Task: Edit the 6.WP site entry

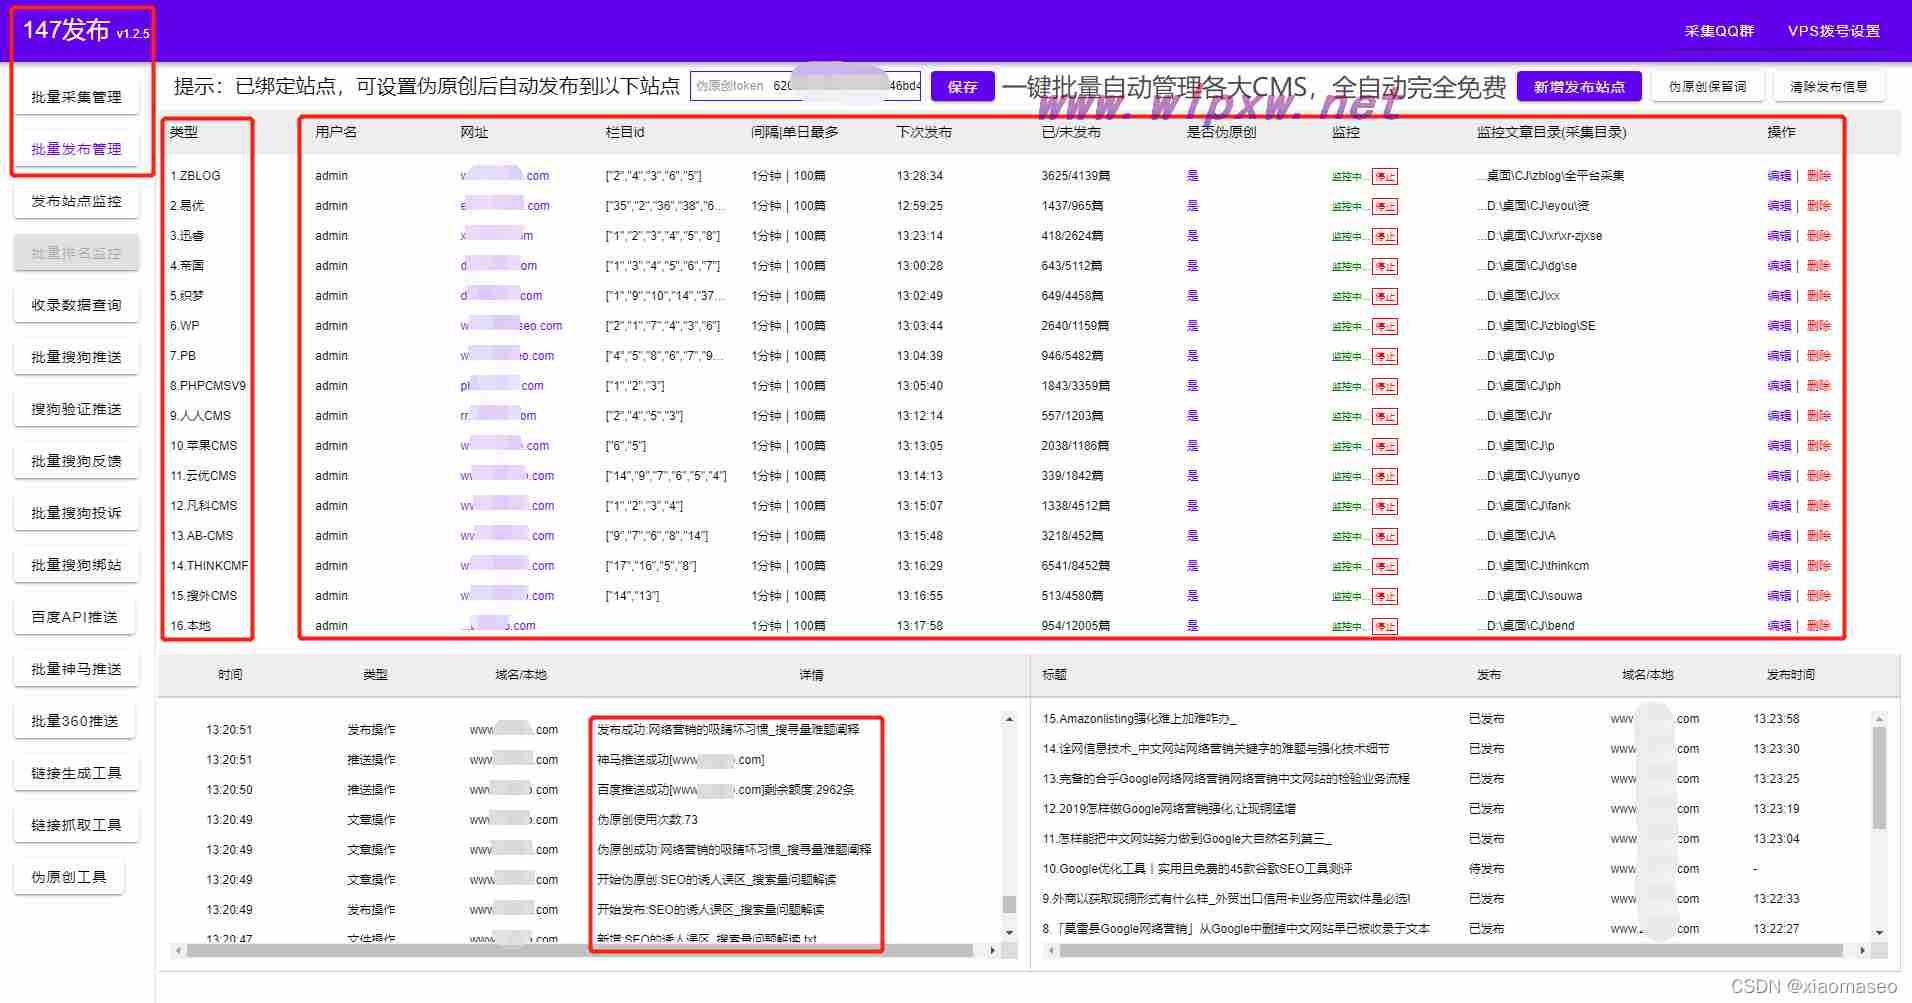Action: tap(1779, 326)
